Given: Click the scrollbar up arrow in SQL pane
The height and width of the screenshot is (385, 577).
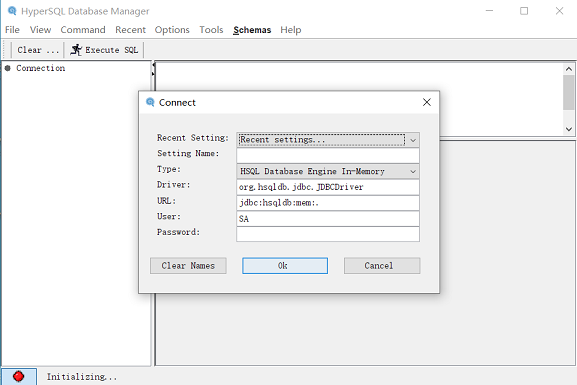Looking at the screenshot, I should pos(569,69).
